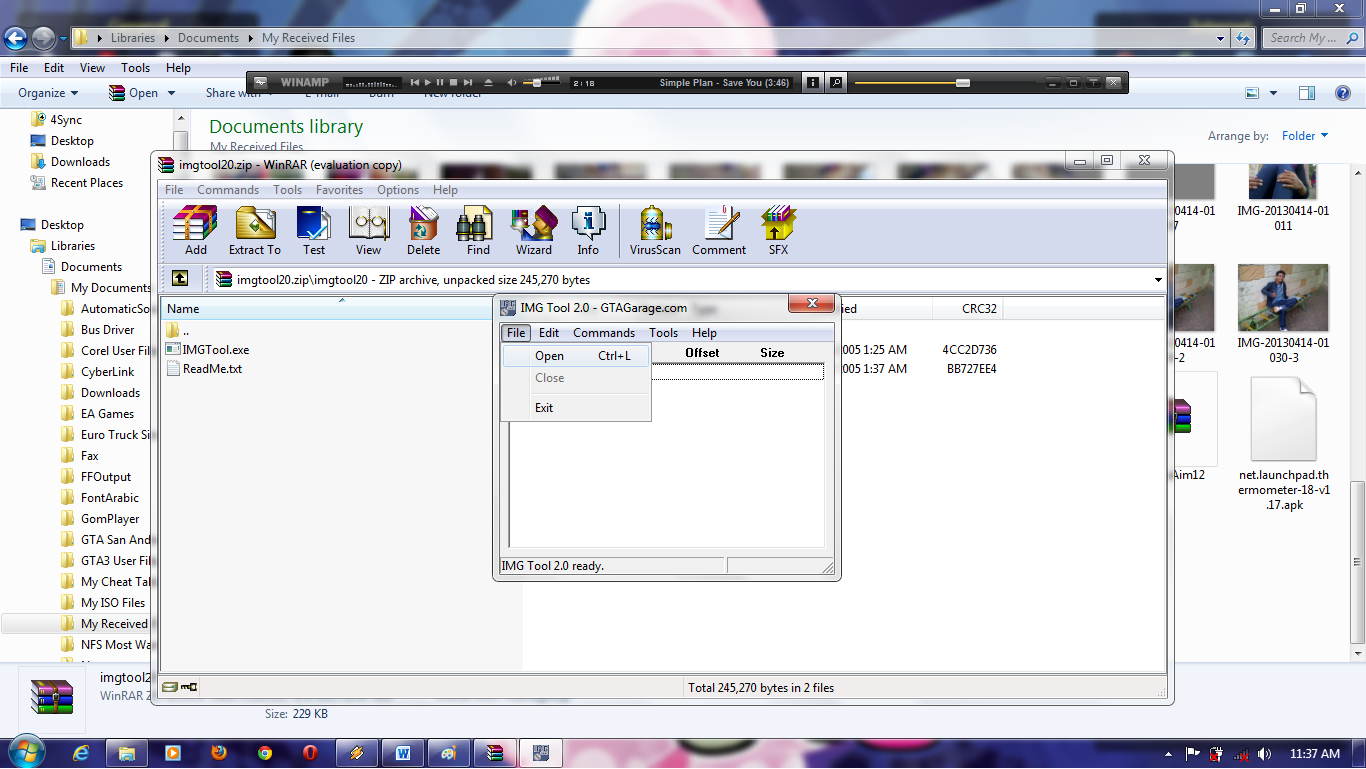Open the Help menu in IMG Tool

[x=704, y=333]
